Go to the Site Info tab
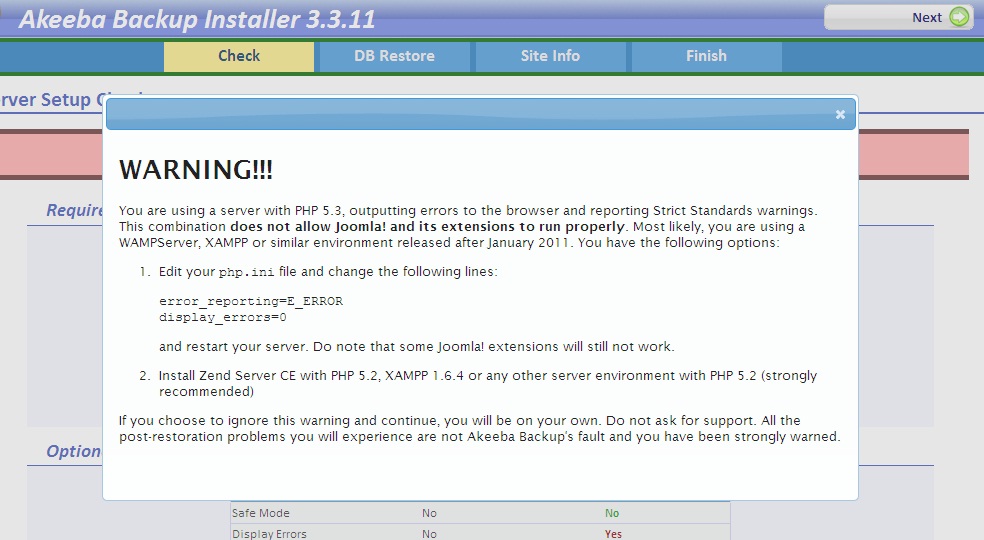 pos(550,57)
